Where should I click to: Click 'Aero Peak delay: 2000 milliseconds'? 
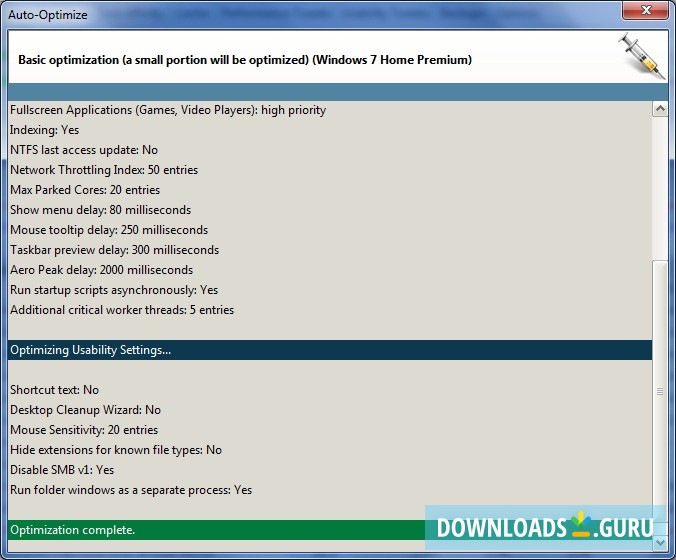tap(101, 270)
